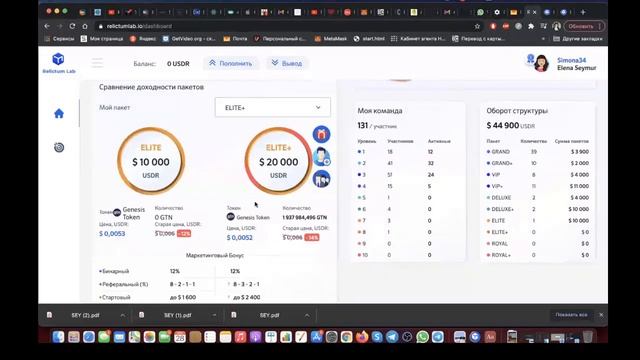Open the browser home button
Screen dimensions: 640x360
tap(85, 26)
